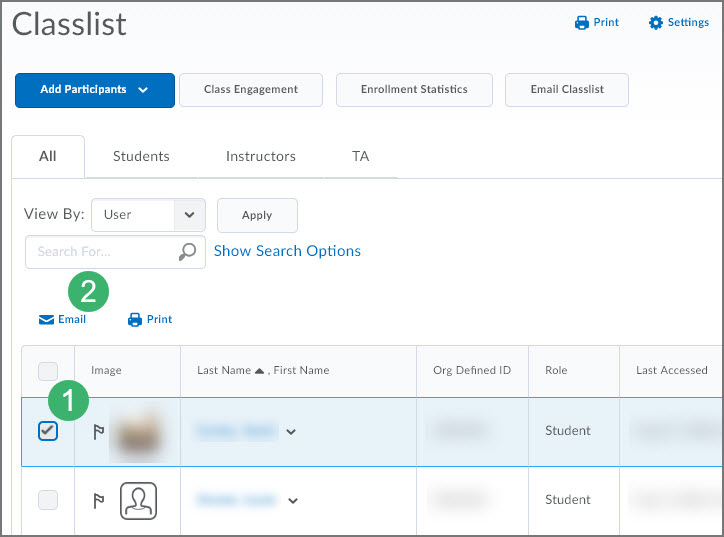The image size is (724, 537).
Task: Click the Enrollment Statistics button
Action: 414,90
